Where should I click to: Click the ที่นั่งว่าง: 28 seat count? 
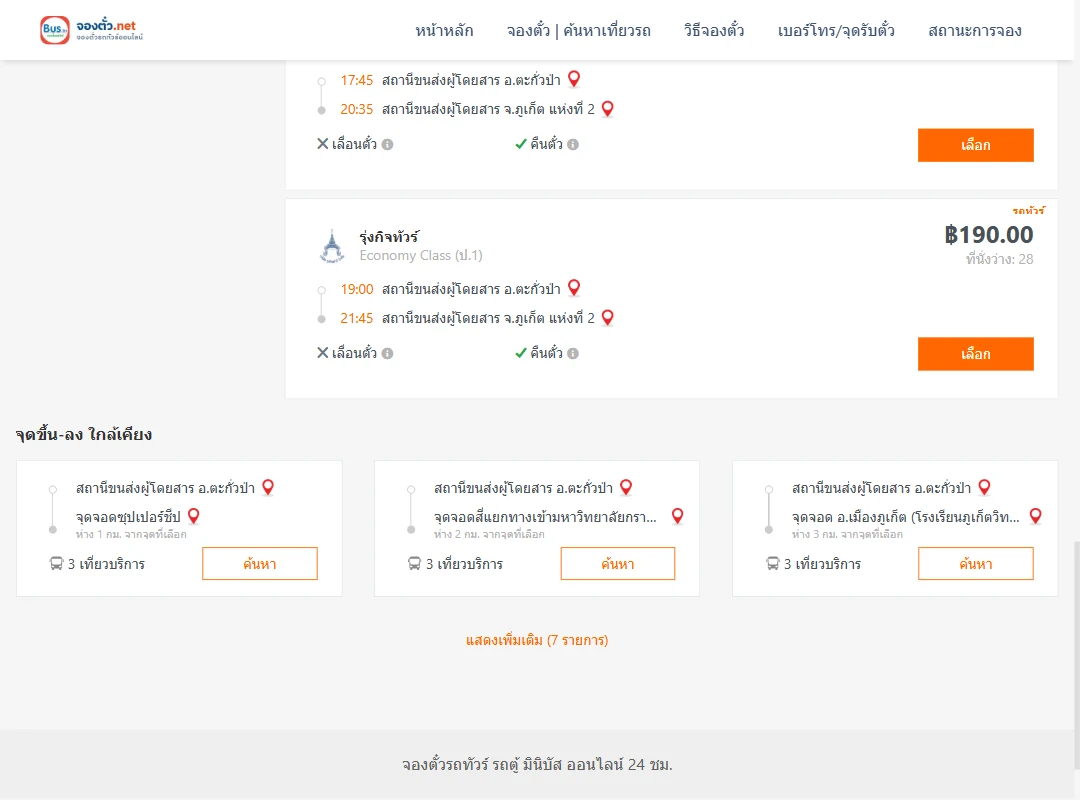click(999, 259)
